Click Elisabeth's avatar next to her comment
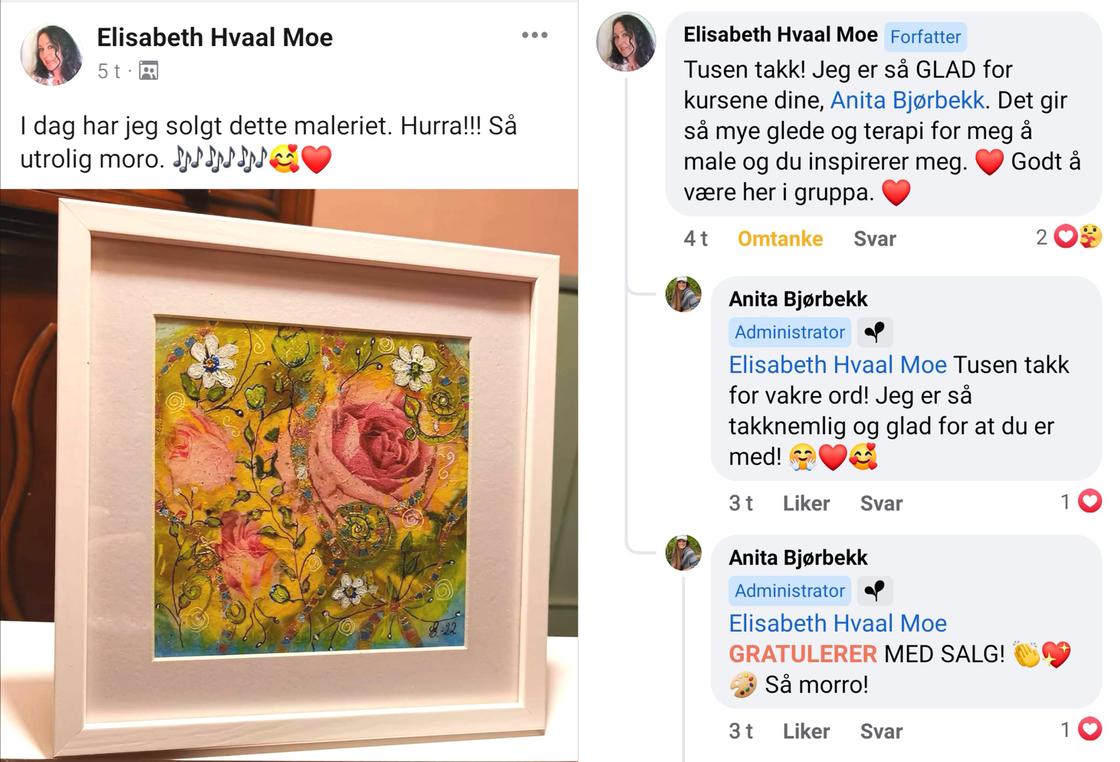The height and width of the screenshot is (762, 1120). click(x=626, y=41)
